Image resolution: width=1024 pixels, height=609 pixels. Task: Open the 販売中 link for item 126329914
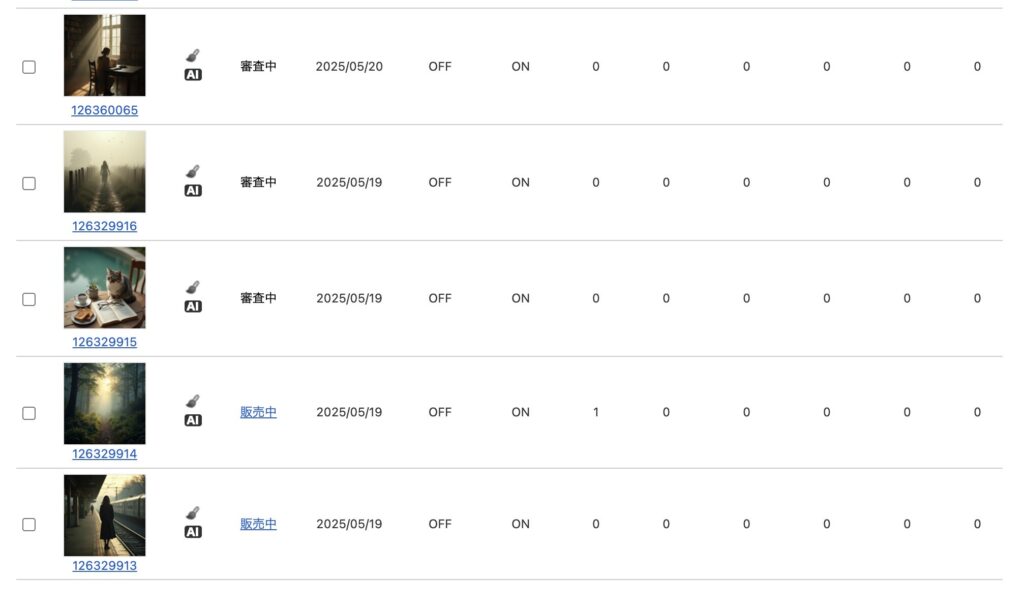click(258, 412)
